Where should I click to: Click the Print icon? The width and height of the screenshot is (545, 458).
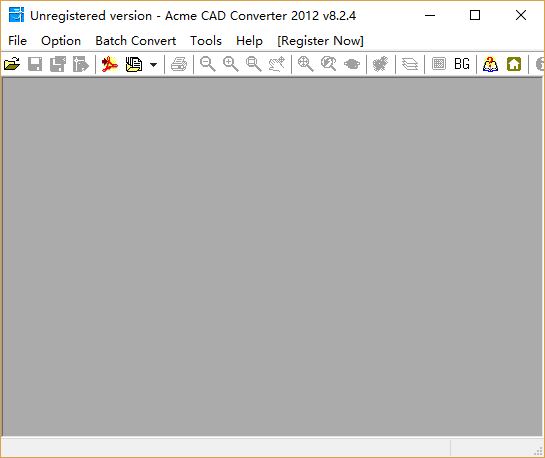point(179,64)
